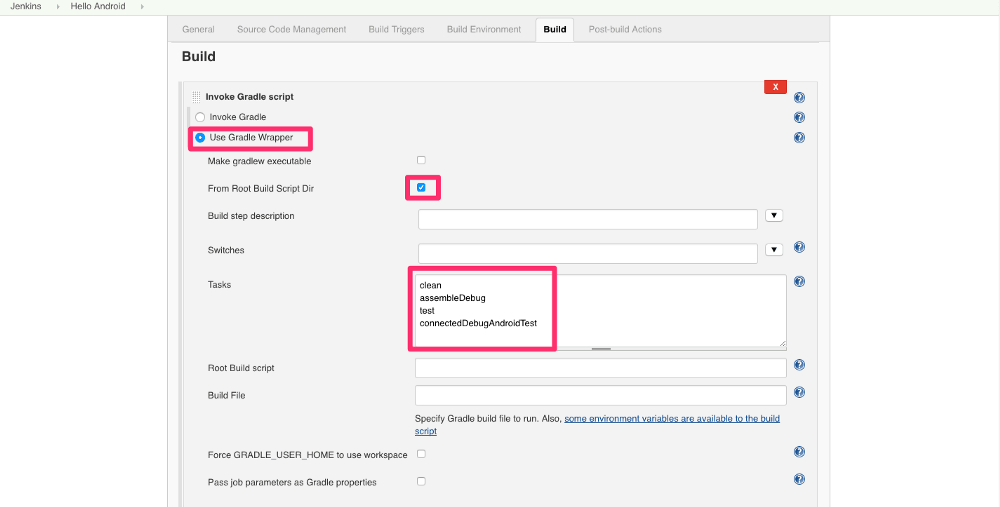
Task: Select the Invoke Gradle radio button
Action: (200, 117)
